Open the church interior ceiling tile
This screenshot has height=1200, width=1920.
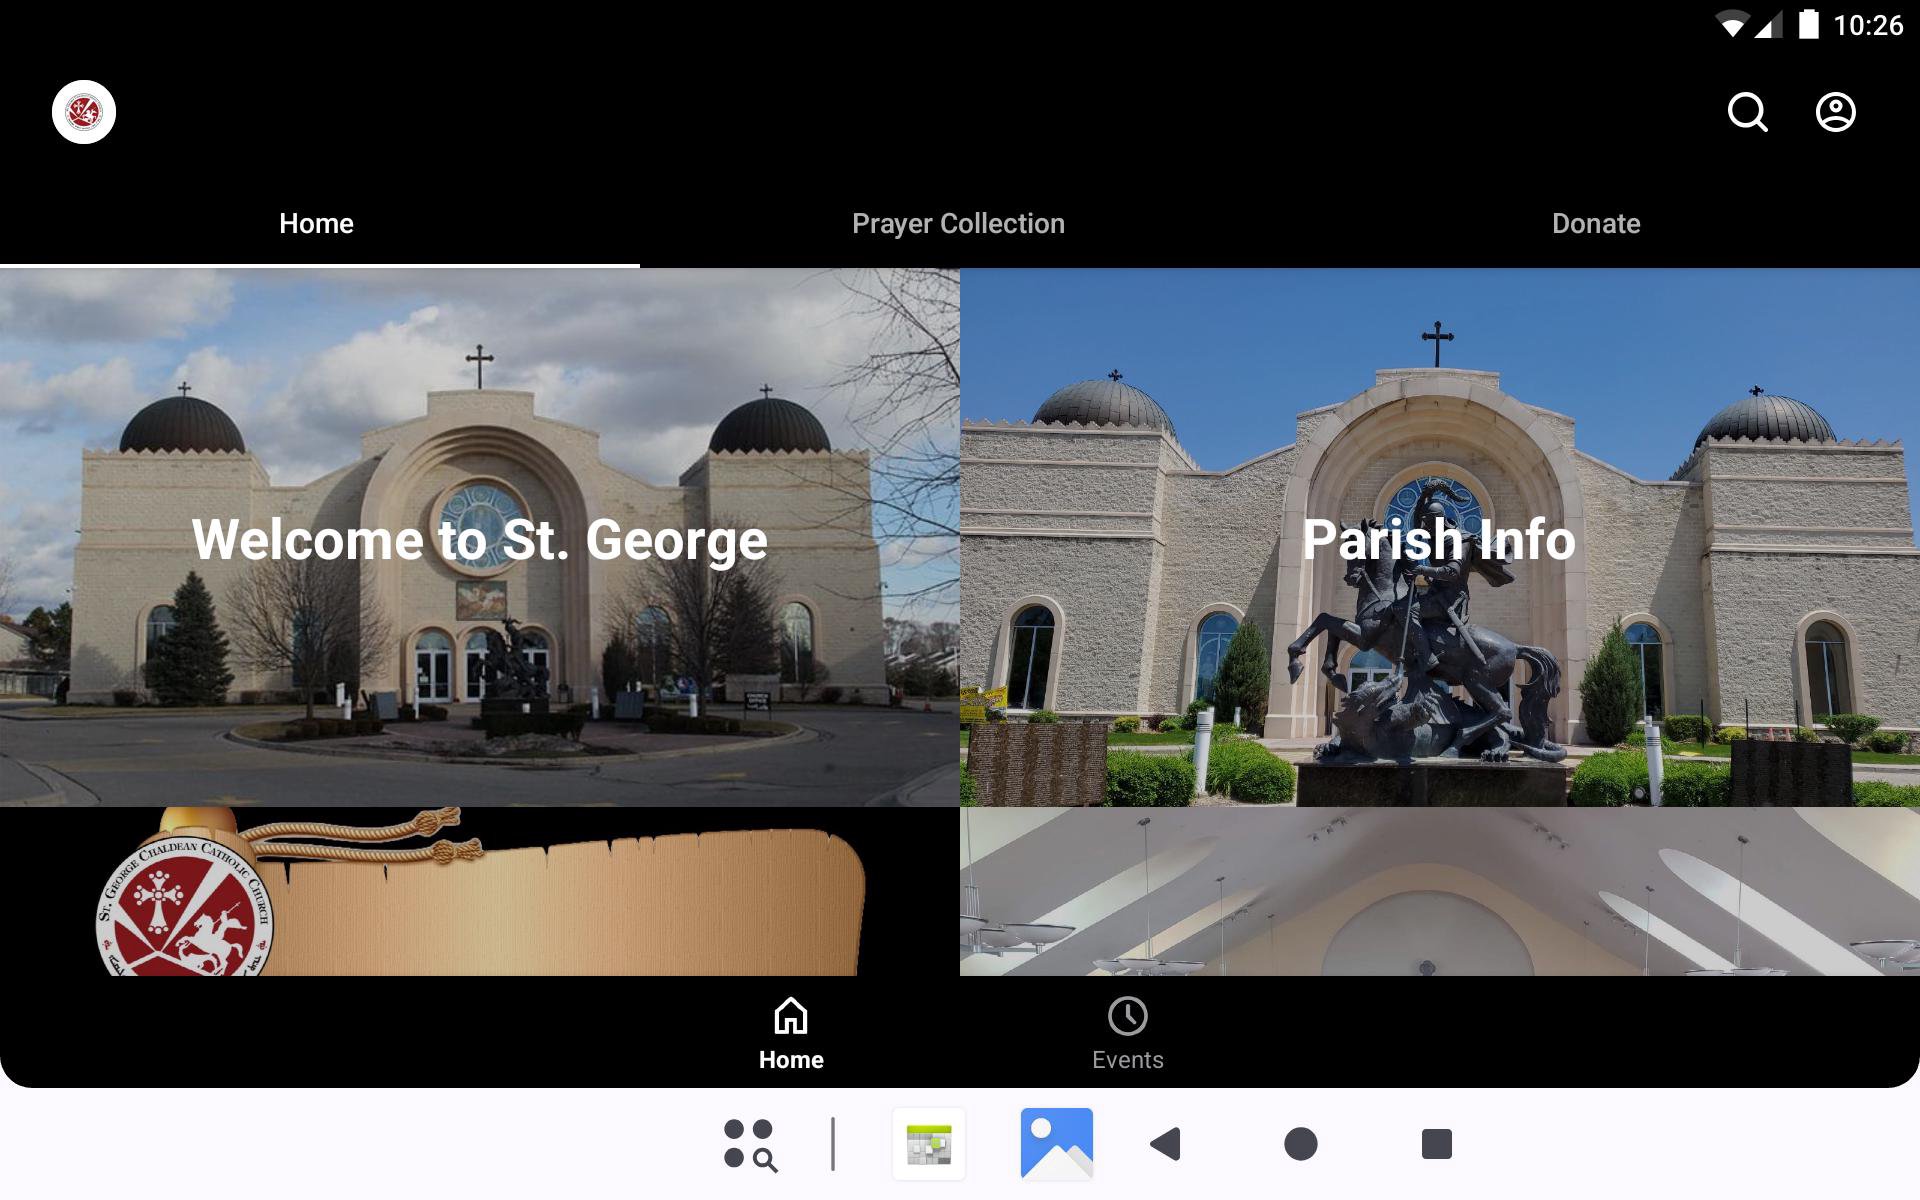pyautogui.click(x=1439, y=892)
